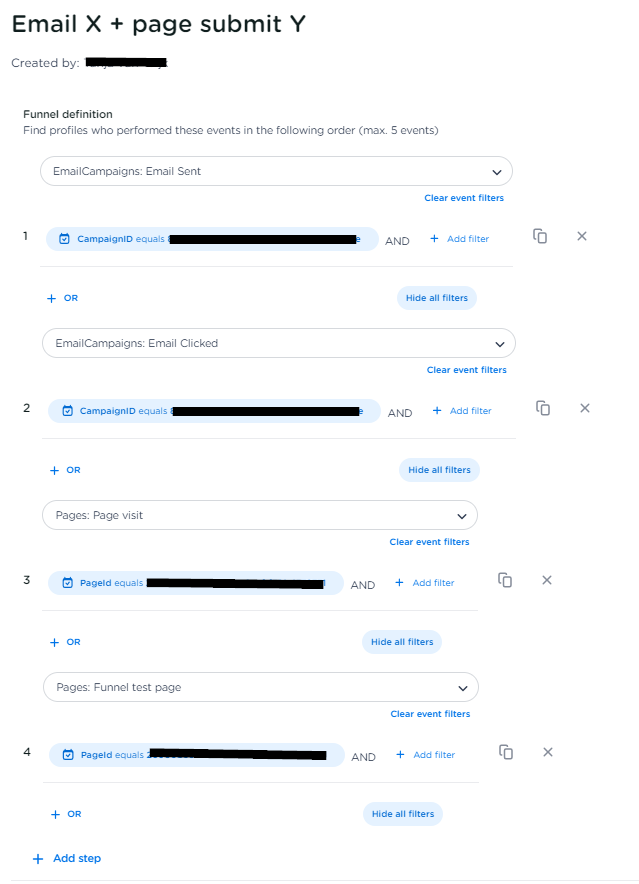Add filter to step 2 CampaignID row
The width and height of the screenshot is (639, 884).
point(462,411)
